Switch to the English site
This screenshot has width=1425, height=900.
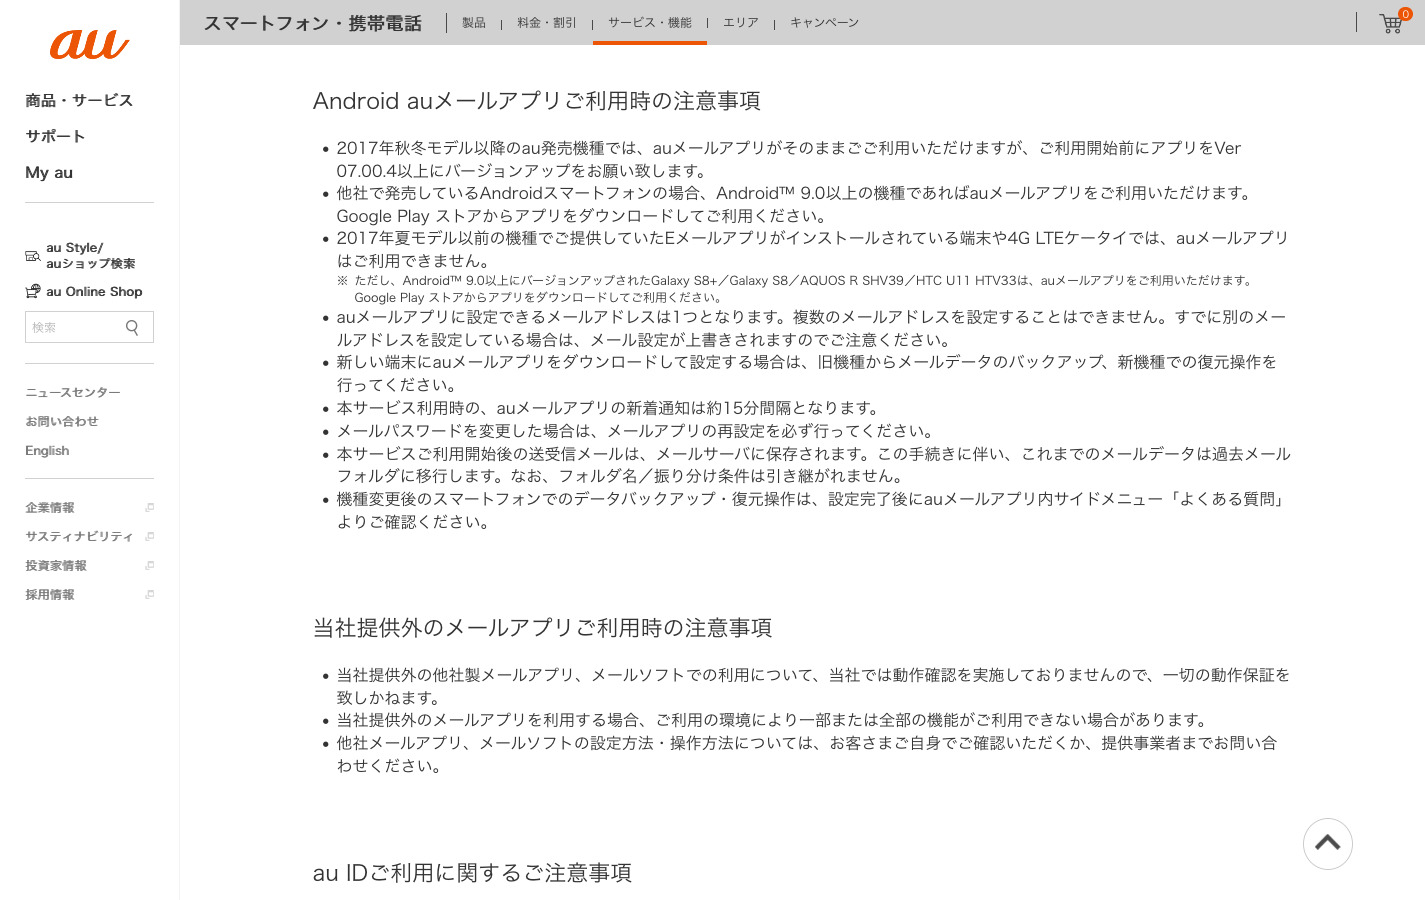point(47,451)
